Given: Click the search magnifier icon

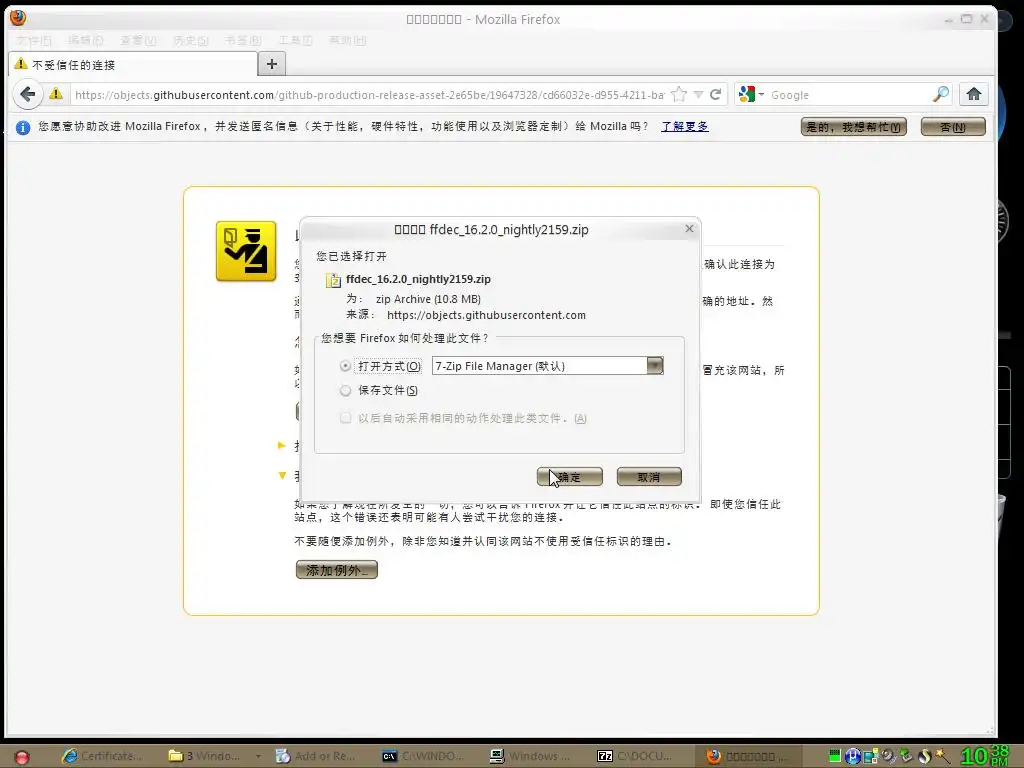Looking at the screenshot, I should tap(940, 95).
